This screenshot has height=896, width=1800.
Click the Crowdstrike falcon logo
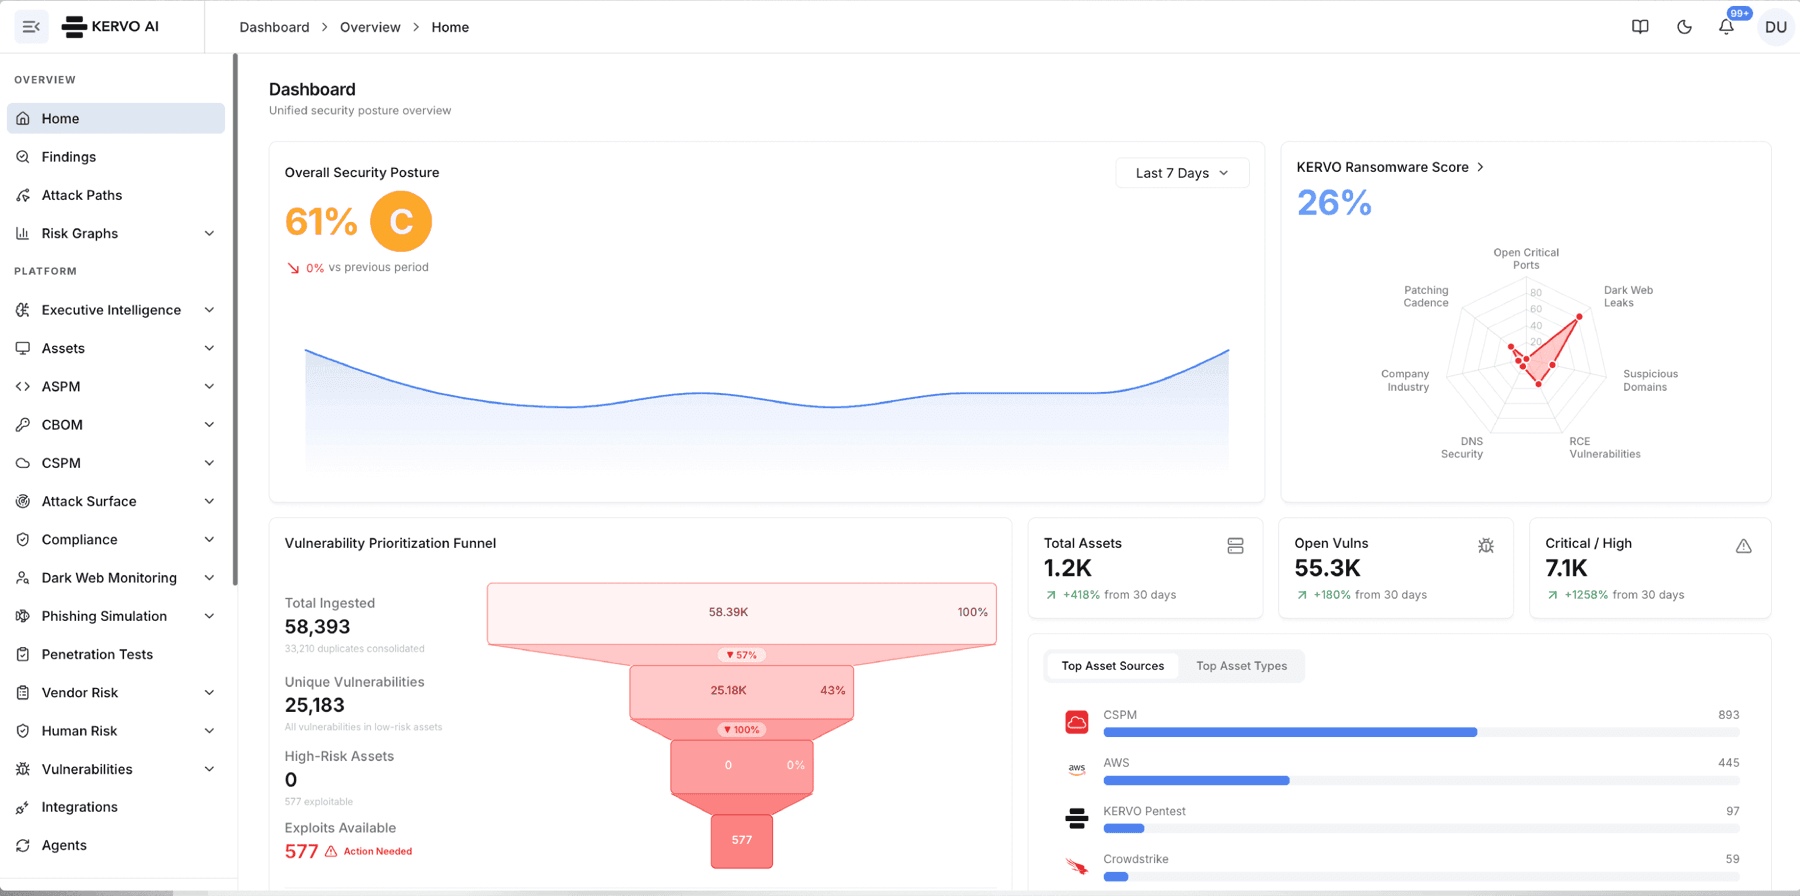[1076, 866]
